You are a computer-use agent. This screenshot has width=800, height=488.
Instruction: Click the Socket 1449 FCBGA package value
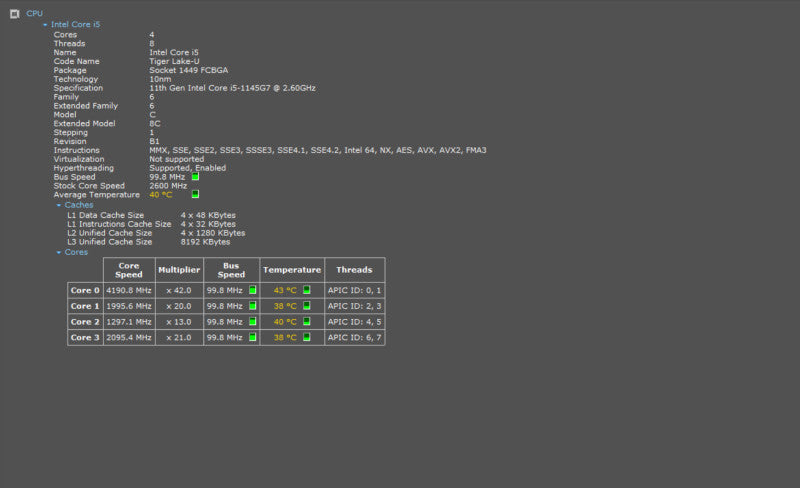click(x=189, y=70)
